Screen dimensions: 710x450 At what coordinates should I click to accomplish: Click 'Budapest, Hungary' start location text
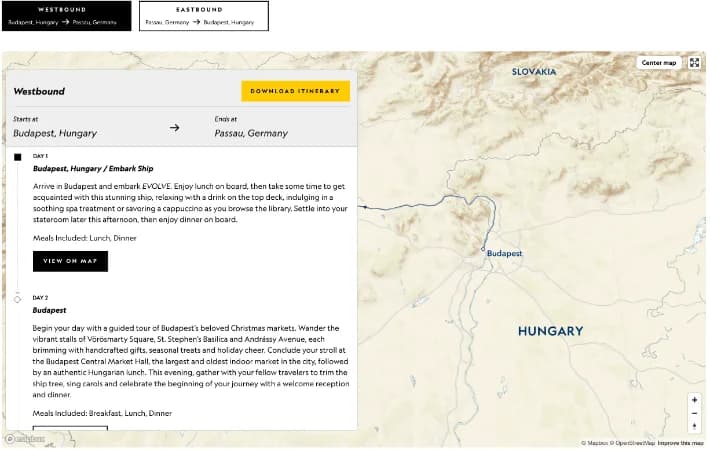(x=55, y=134)
